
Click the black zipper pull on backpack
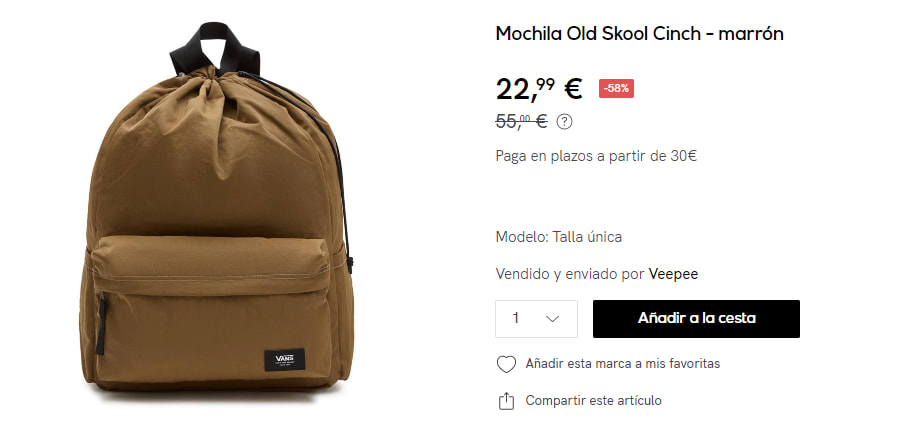click(101, 323)
